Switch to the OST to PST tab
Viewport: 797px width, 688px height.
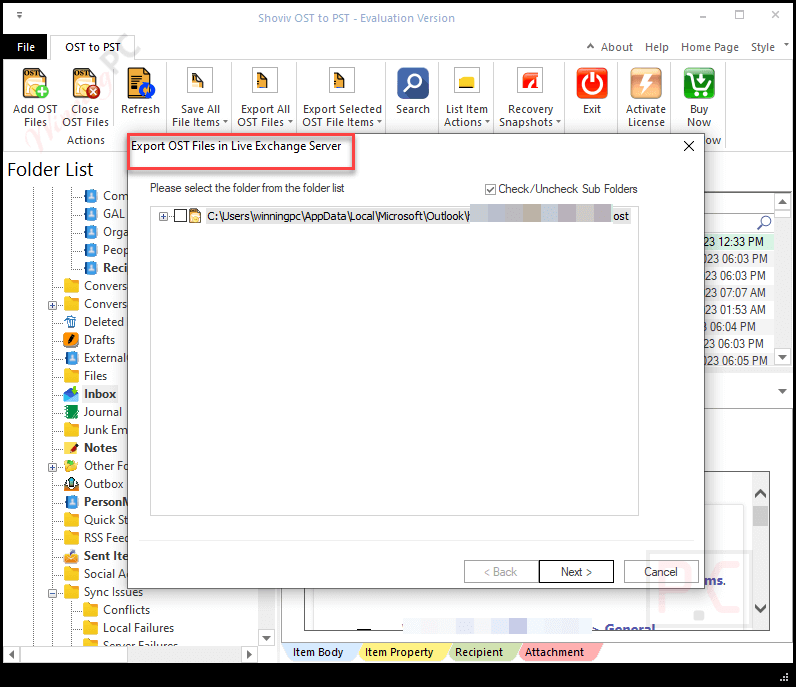pos(93,47)
